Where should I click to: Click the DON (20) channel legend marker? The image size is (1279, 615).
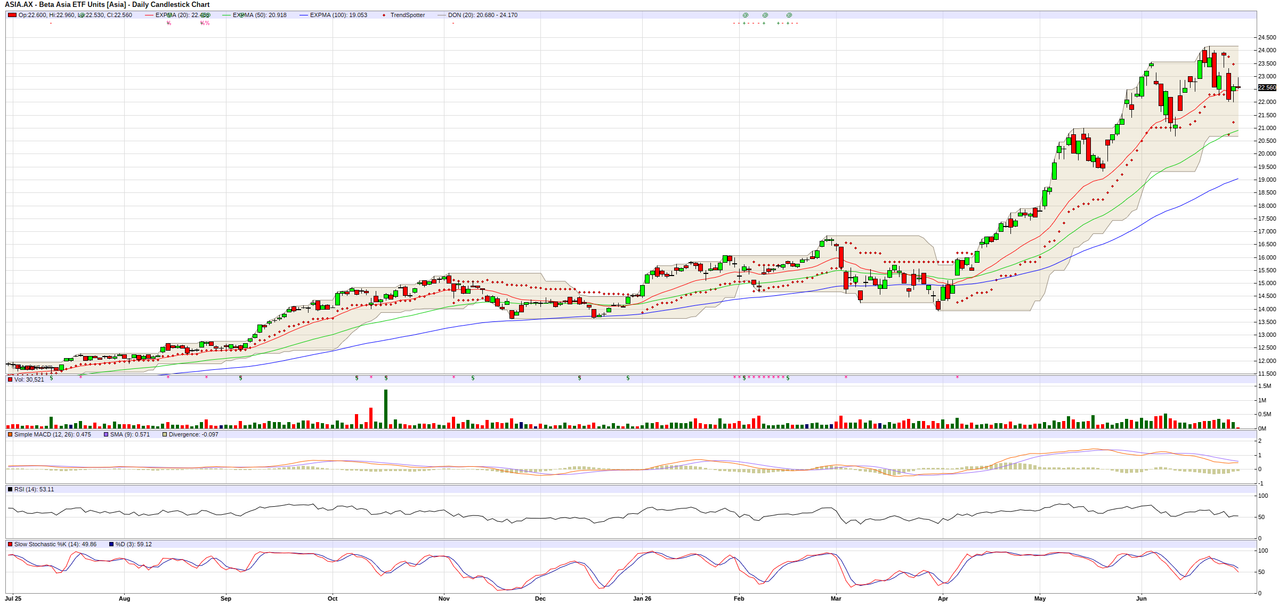click(x=442, y=15)
